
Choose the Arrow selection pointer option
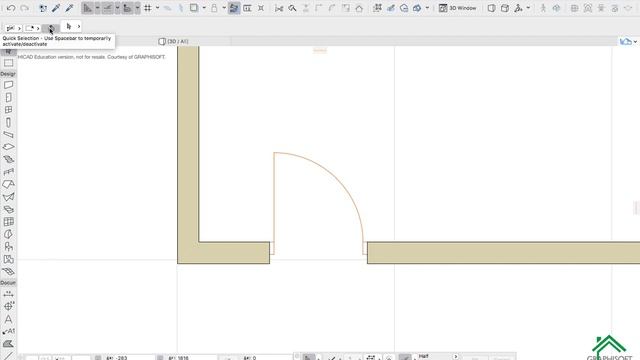pos(69,27)
